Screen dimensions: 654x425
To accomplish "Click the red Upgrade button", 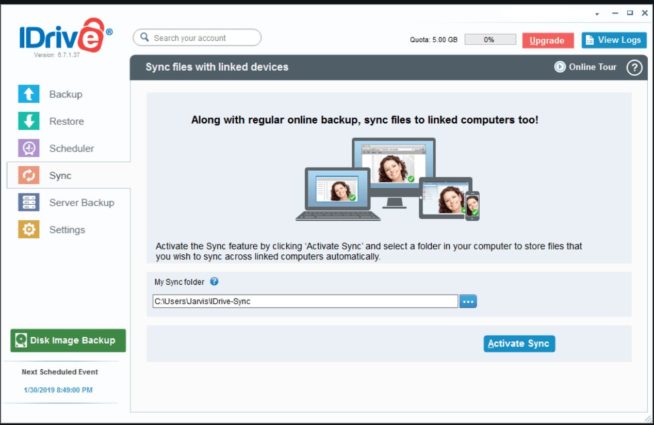I will (x=548, y=40).
